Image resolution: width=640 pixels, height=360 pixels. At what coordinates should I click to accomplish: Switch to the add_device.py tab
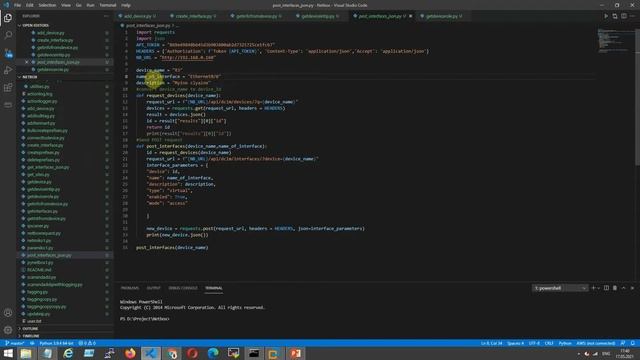click(138, 16)
